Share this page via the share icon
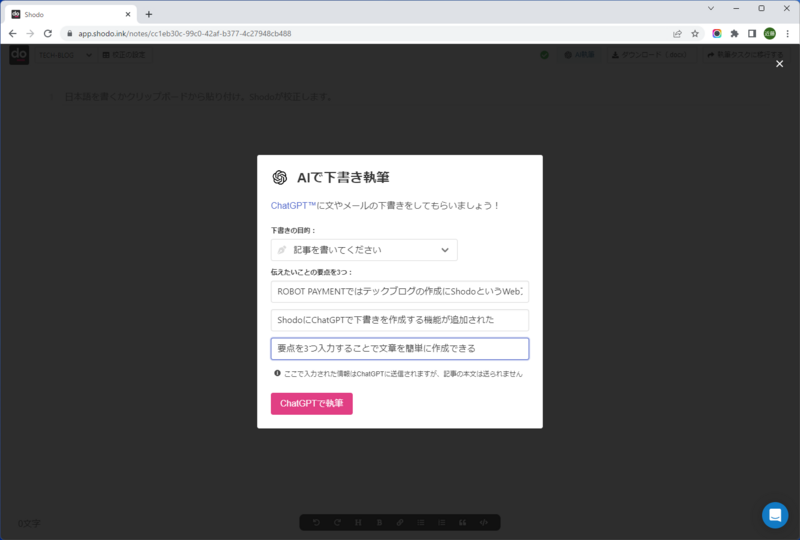The width and height of the screenshot is (800, 540). (677, 34)
